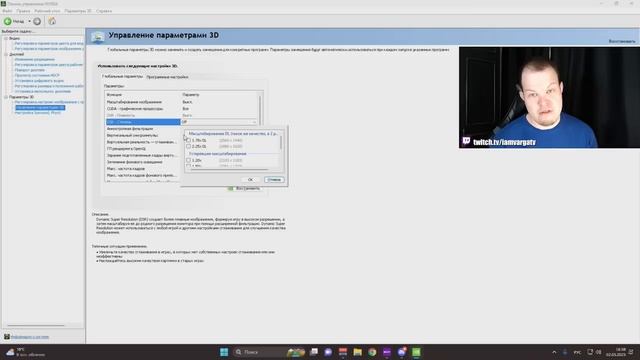Select Просмотр состояния HDCP tree item
Screen dimensions: 640x360
37,76
